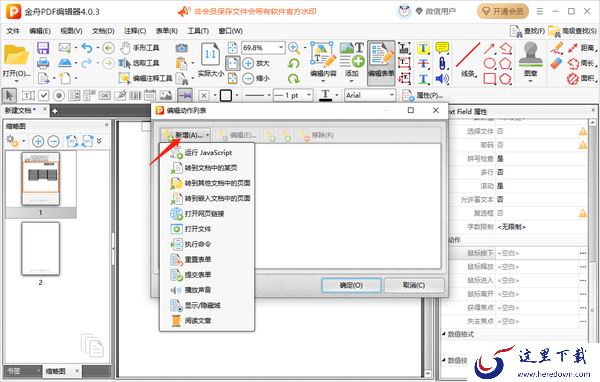Expand the 打开(O) dropdown arrow
600x382 pixels.
pos(16,81)
